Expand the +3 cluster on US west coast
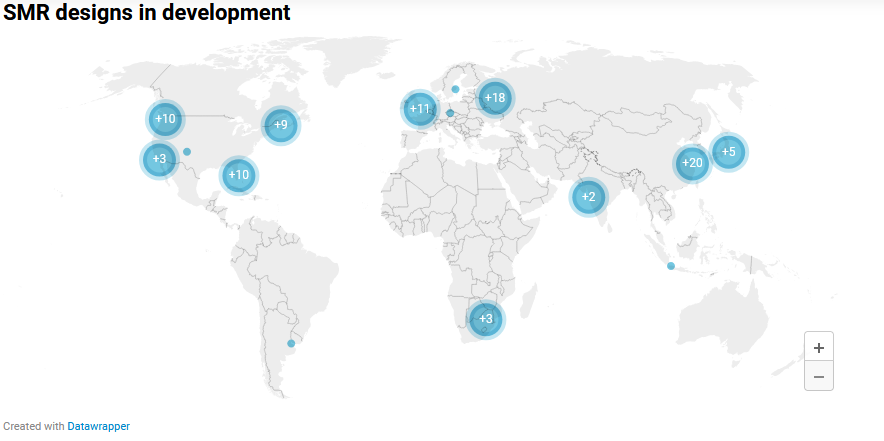The width and height of the screenshot is (884, 441). pos(159,159)
